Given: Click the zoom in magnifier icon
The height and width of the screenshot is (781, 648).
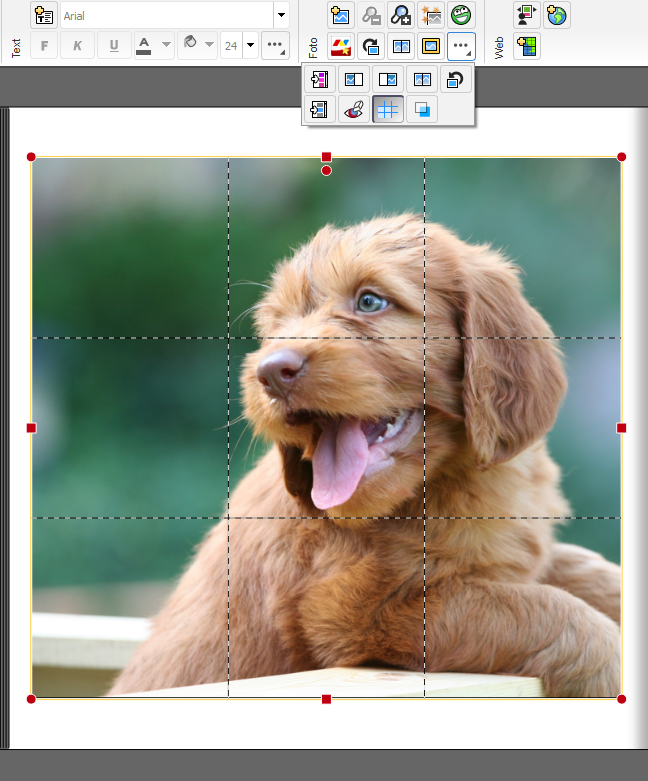Looking at the screenshot, I should (401, 15).
